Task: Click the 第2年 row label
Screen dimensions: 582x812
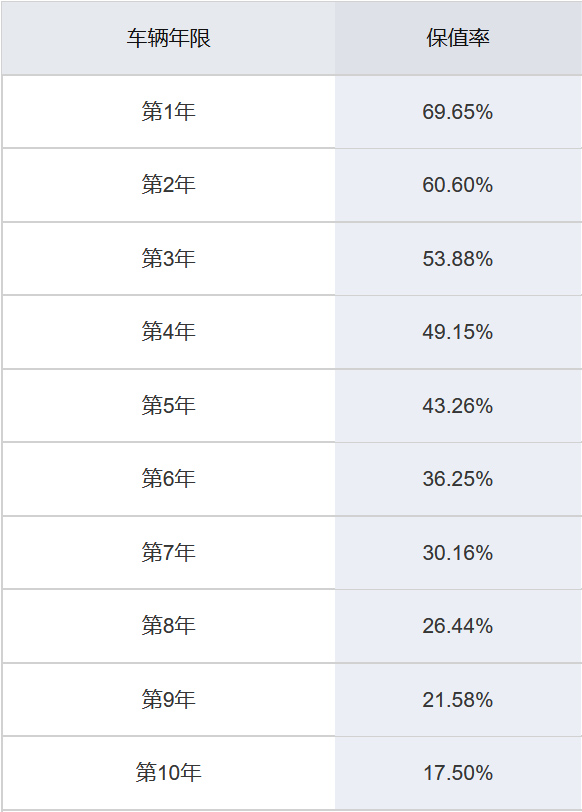Action: pos(168,185)
